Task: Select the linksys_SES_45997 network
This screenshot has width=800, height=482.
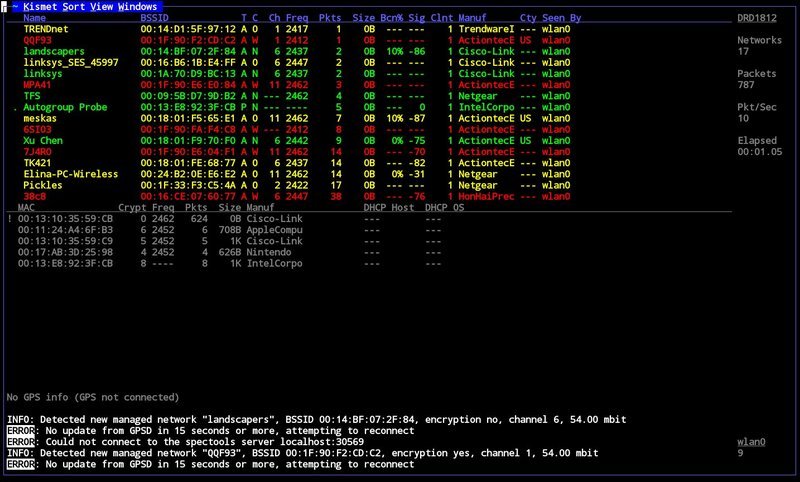Action: [297, 63]
